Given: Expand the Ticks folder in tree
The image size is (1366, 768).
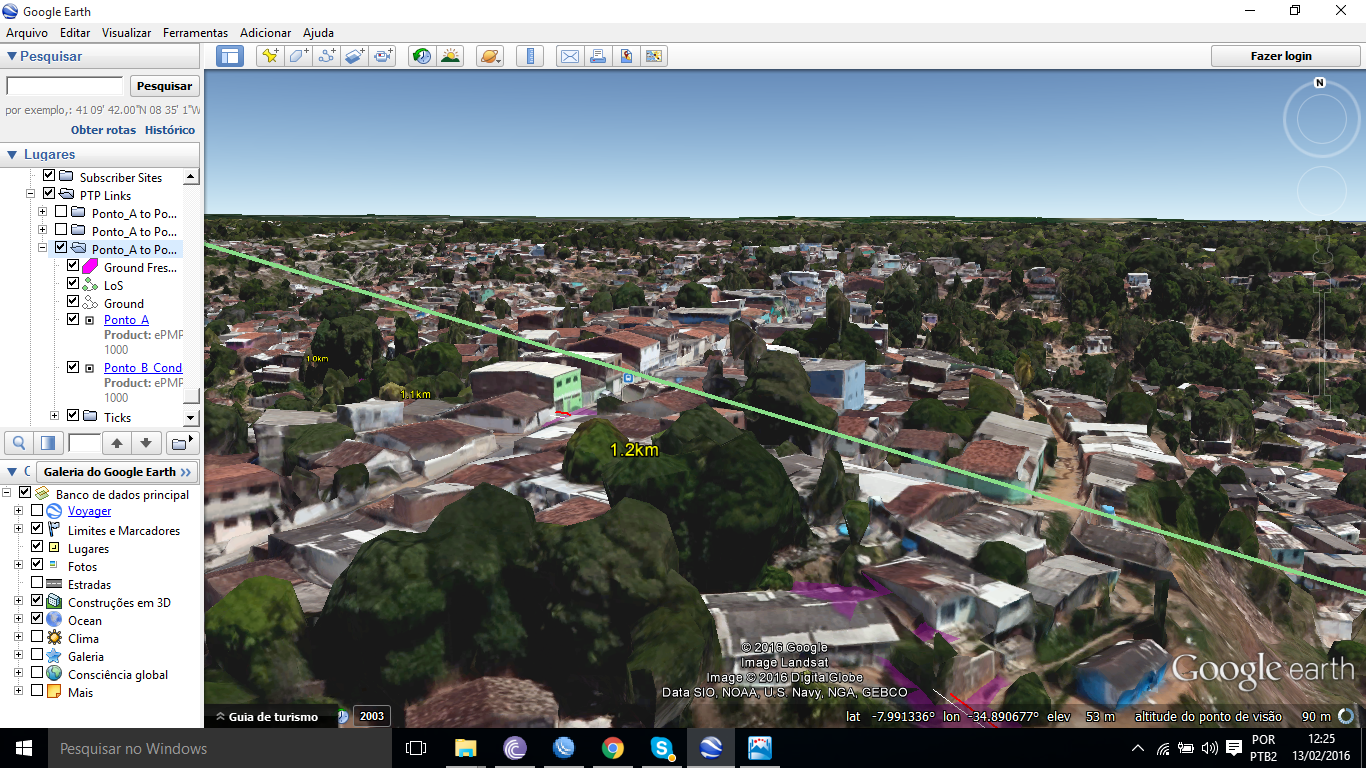Looking at the screenshot, I should point(55,416).
